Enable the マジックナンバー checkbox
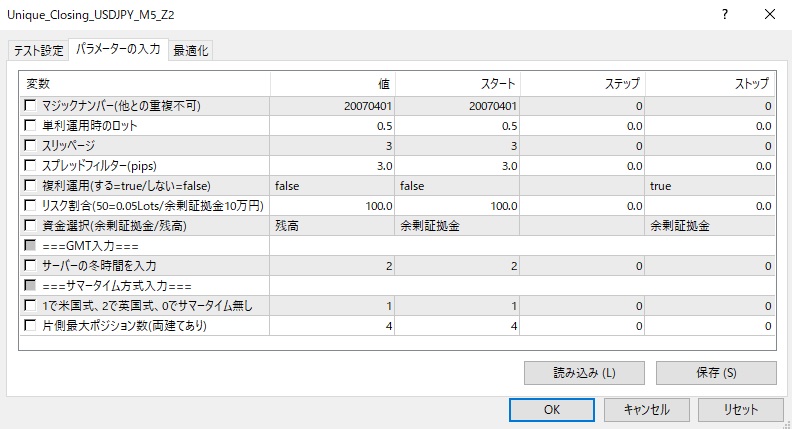This screenshot has height=429, width=792. click(x=30, y=106)
